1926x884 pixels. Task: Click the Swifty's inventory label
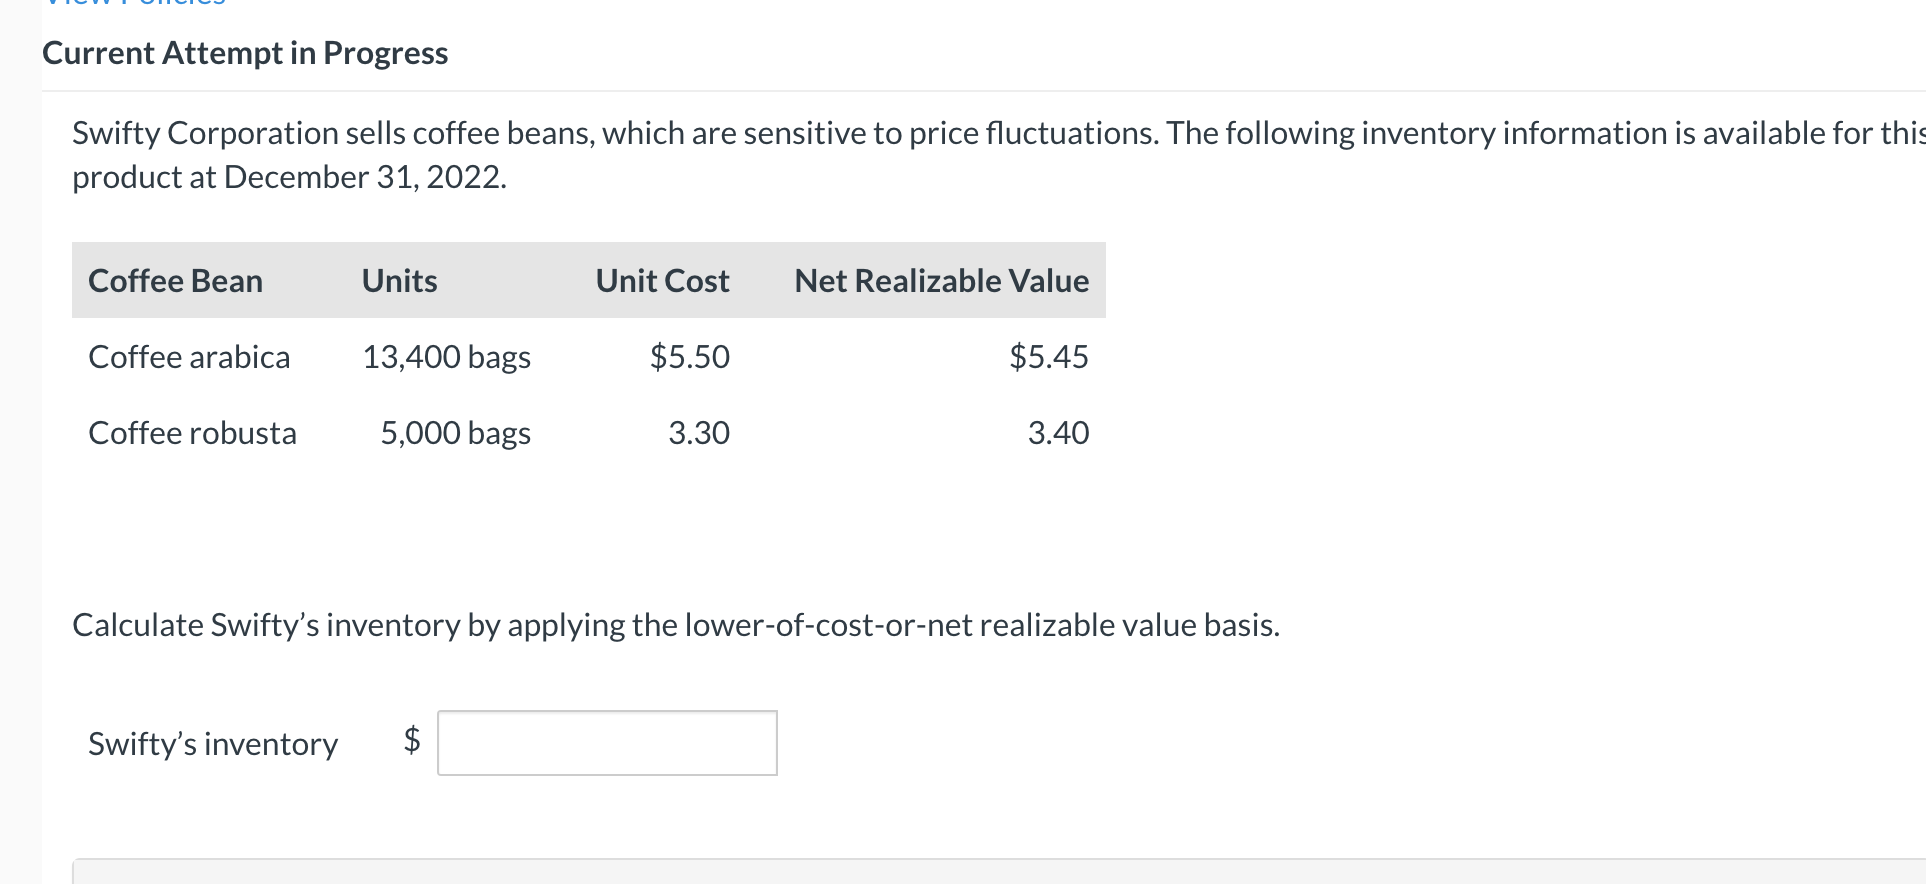212,743
